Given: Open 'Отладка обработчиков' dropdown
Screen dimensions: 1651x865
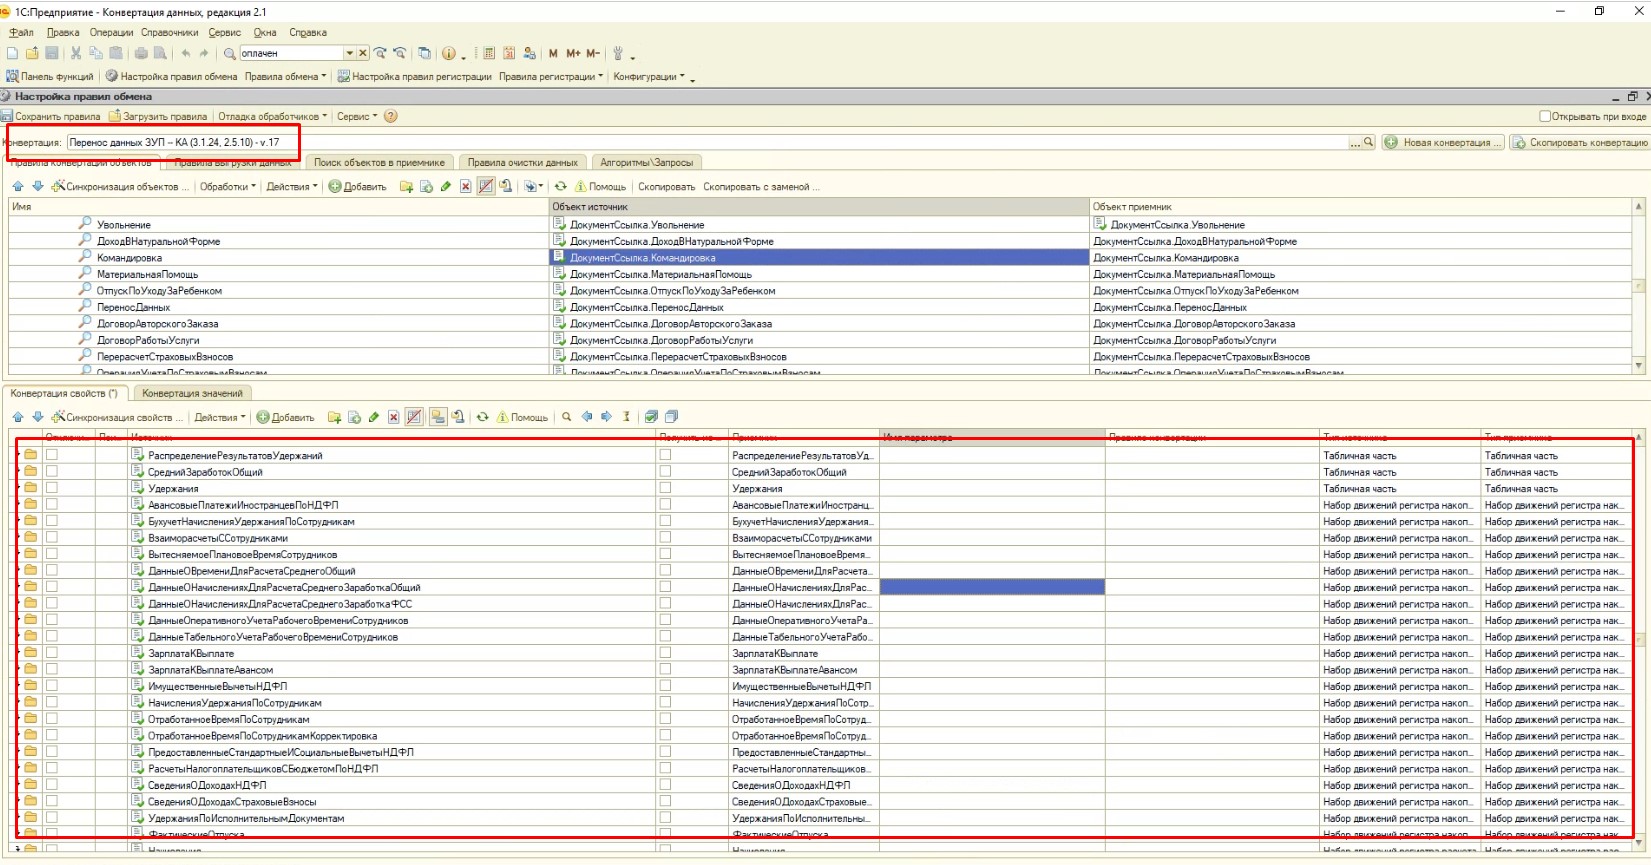Looking at the screenshot, I should [272, 116].
